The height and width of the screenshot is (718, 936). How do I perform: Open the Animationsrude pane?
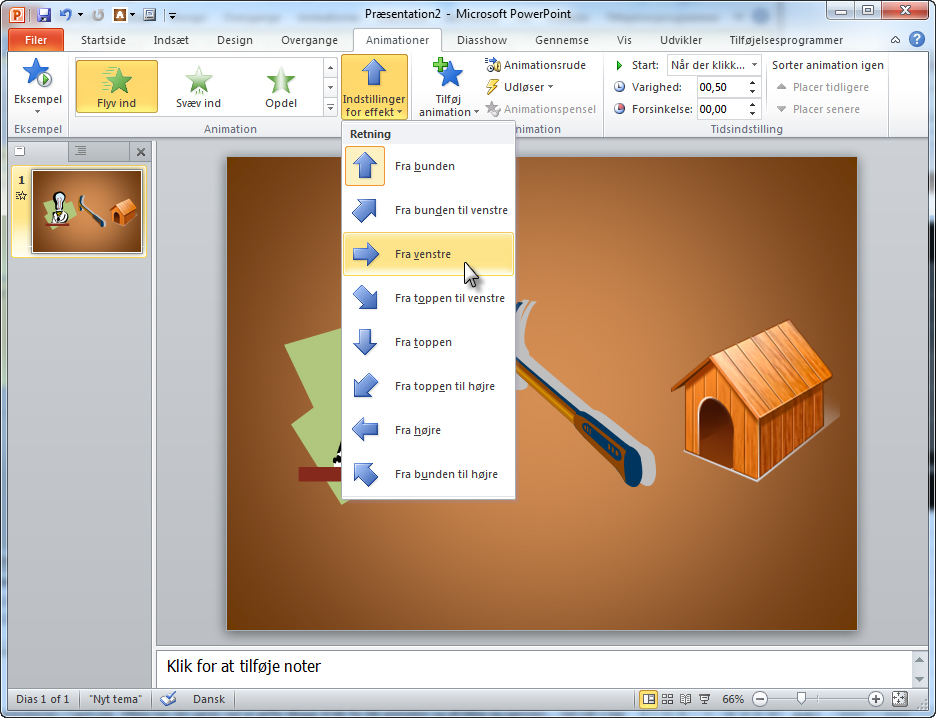[x=536, y=65]
